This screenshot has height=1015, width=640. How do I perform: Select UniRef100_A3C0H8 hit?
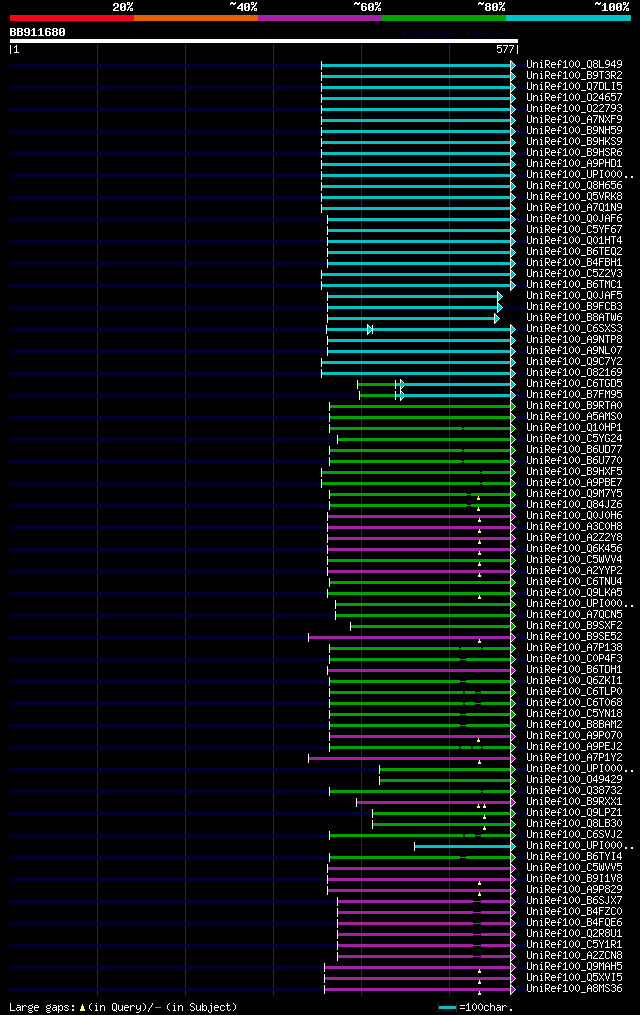(574, 527)
